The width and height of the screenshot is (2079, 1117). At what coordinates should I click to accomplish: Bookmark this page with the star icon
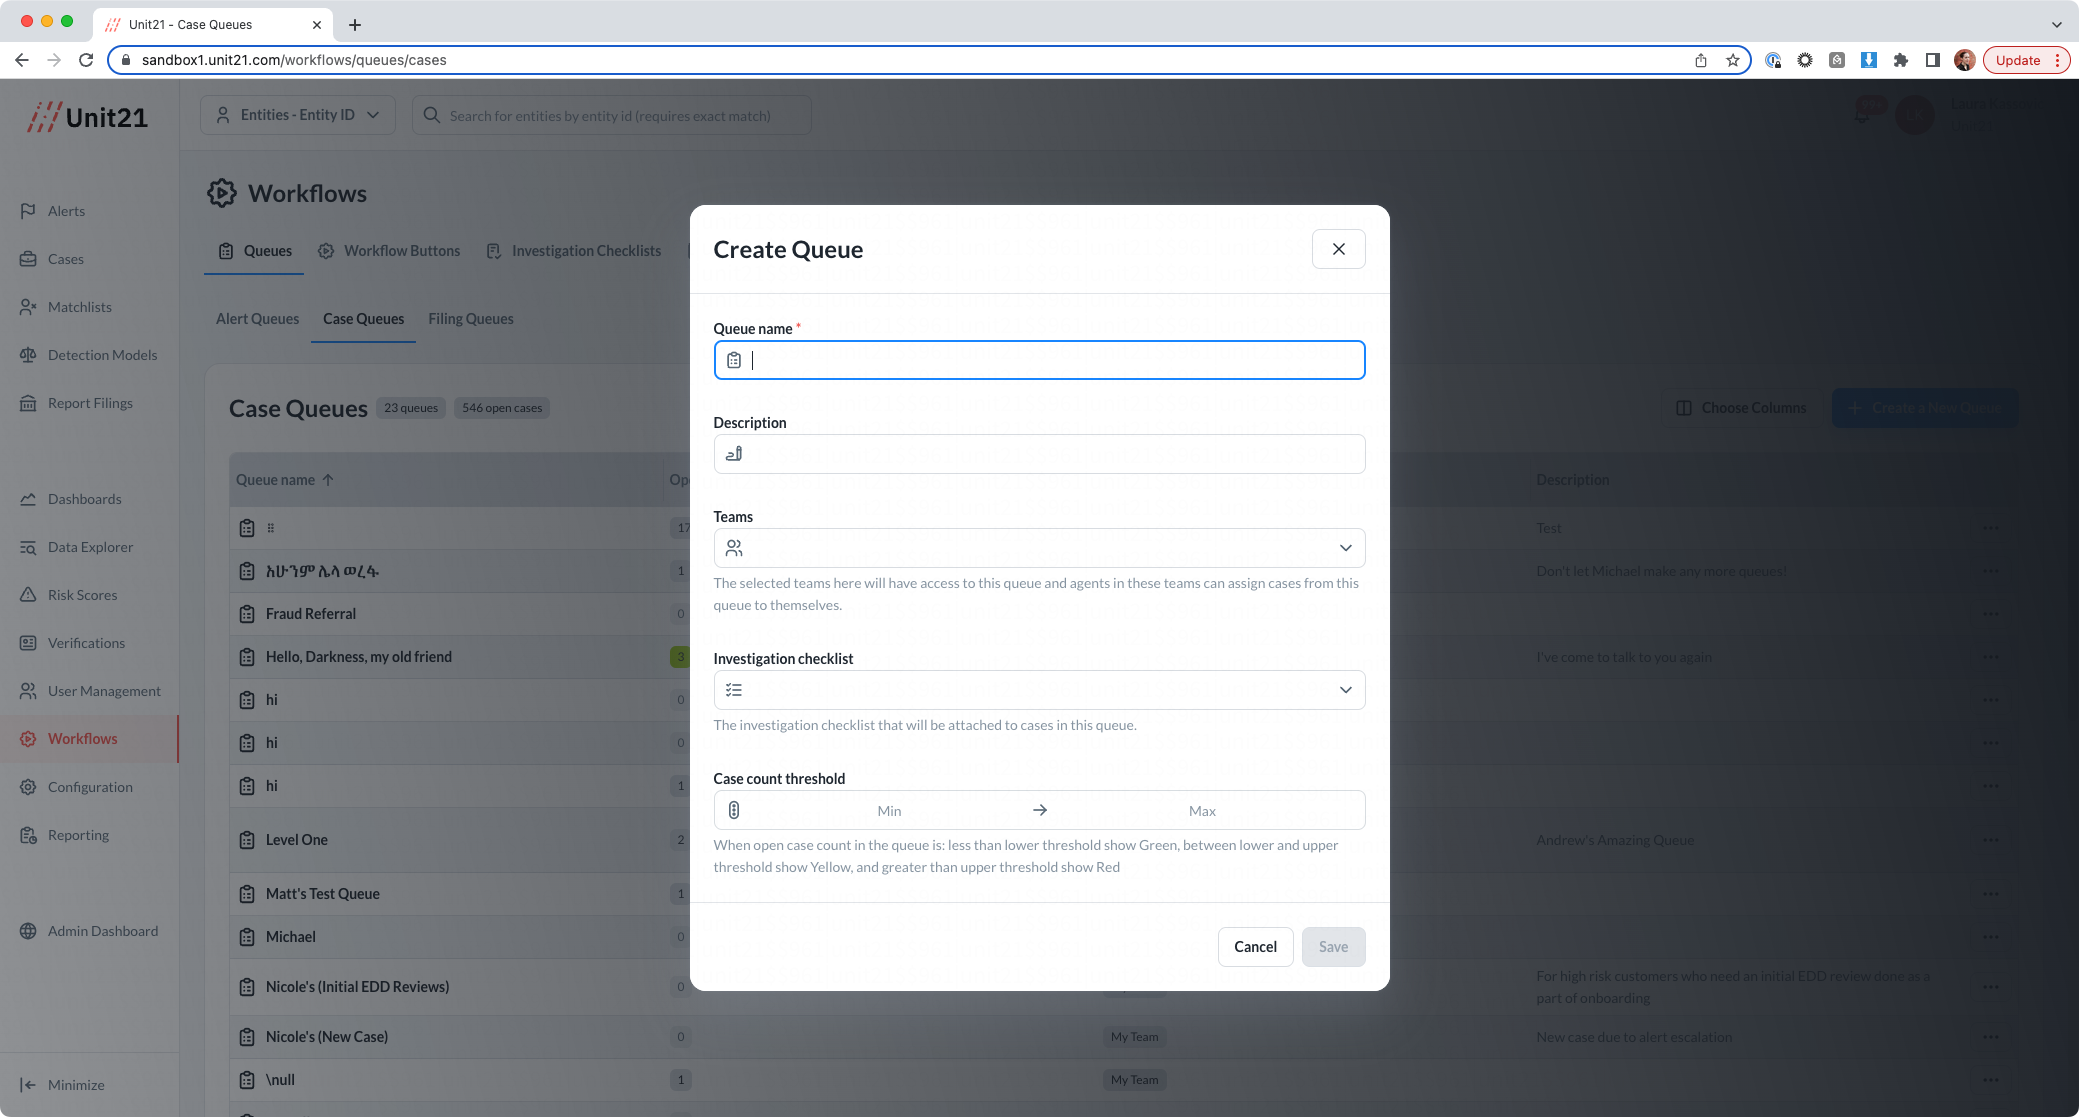[x=1732, y=60]
